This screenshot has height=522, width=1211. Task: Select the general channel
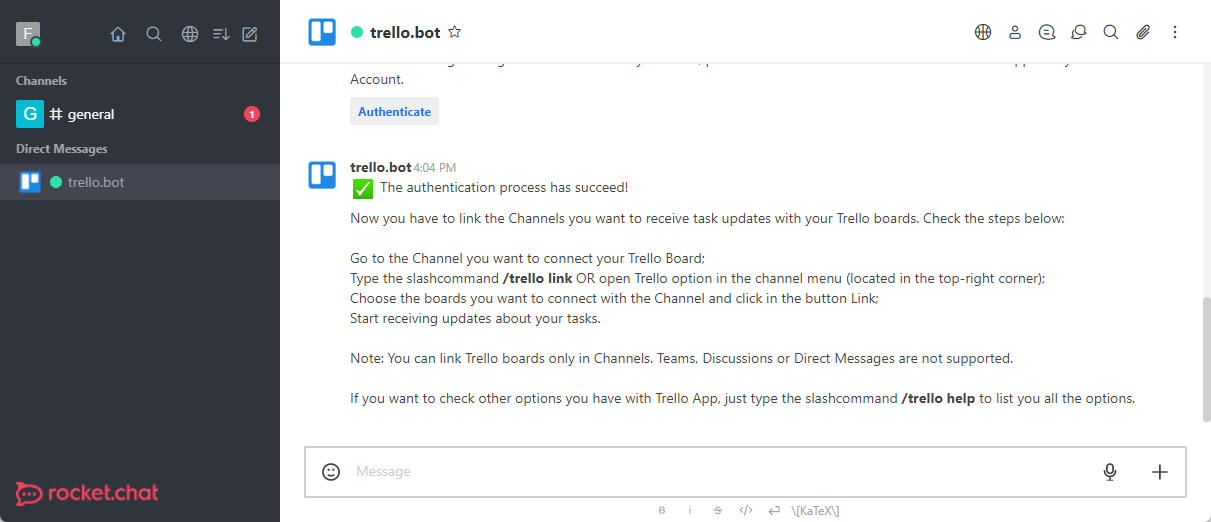tap(140, 114)
